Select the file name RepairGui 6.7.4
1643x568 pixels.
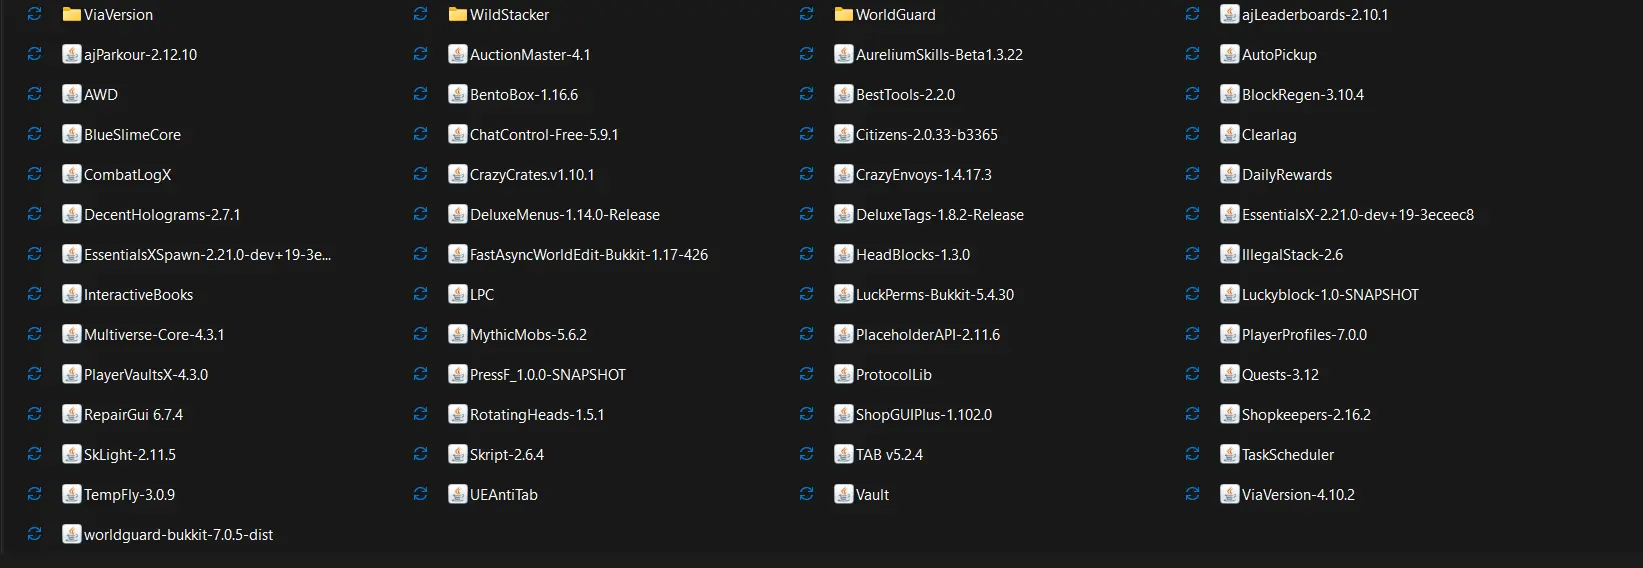(133, 415)
